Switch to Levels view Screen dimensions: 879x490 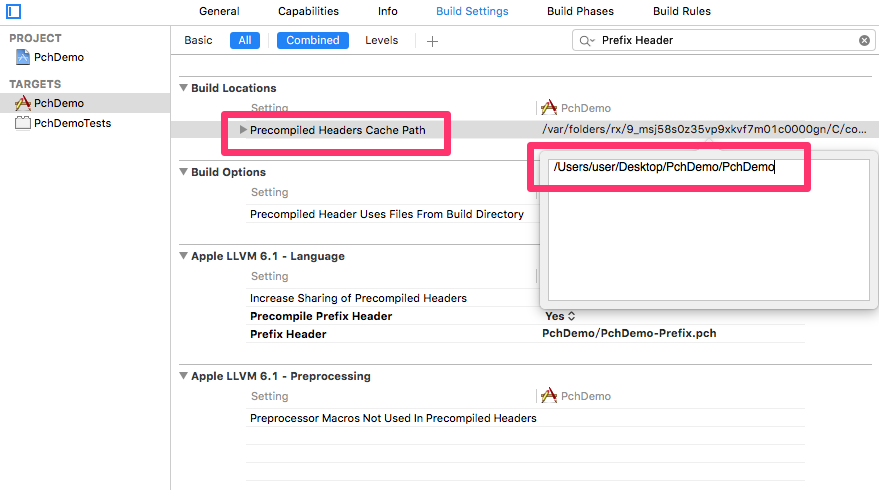click(x=381, y=40)
